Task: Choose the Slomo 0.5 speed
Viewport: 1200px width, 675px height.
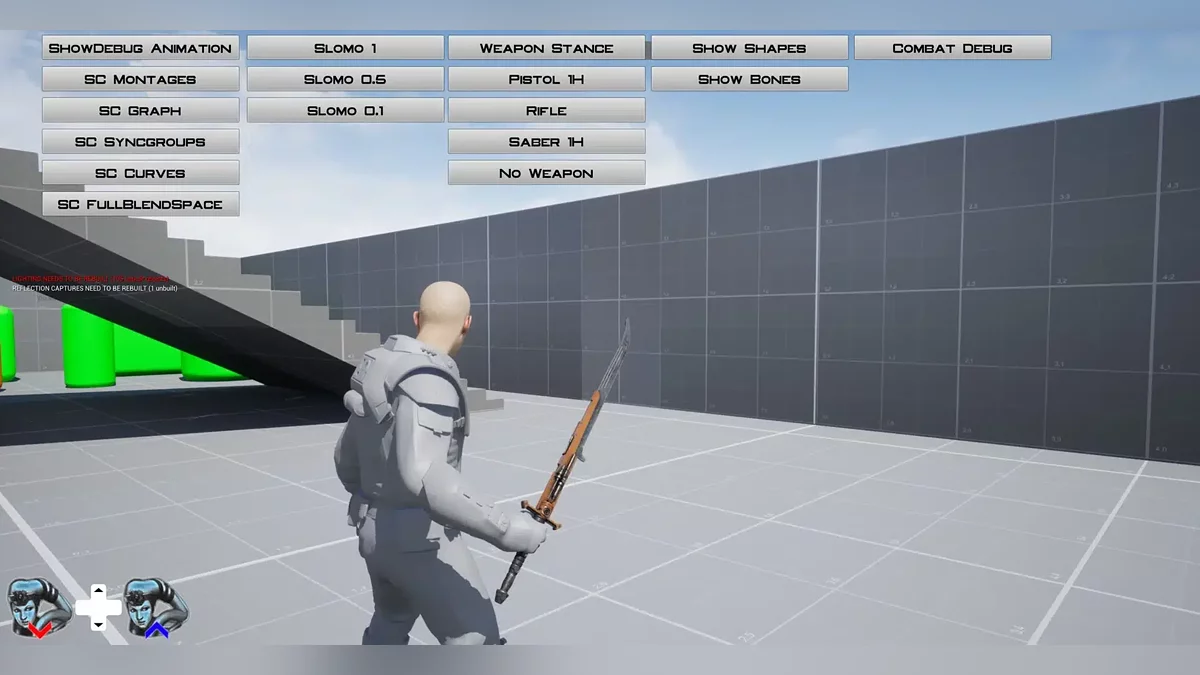Action: 345,79
